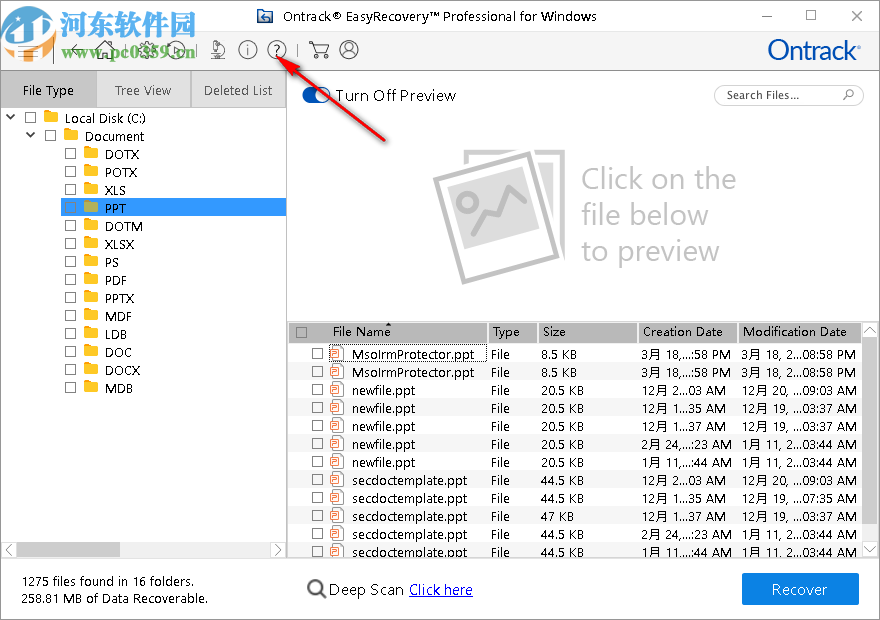880x620 pixels.
Task: Open the Home screen icon
Action: coord(105,49)
